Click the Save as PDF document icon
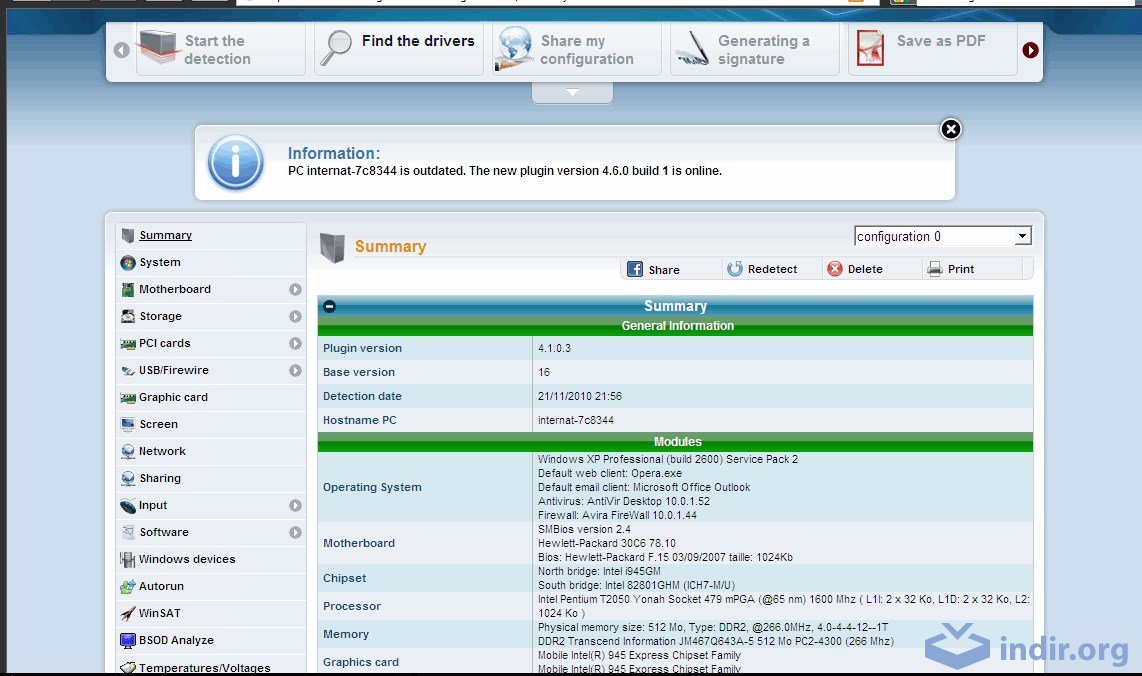Image resolution: width=1142 pixels, height=676 pixels. pyautogui.click(x=870, y=49)
